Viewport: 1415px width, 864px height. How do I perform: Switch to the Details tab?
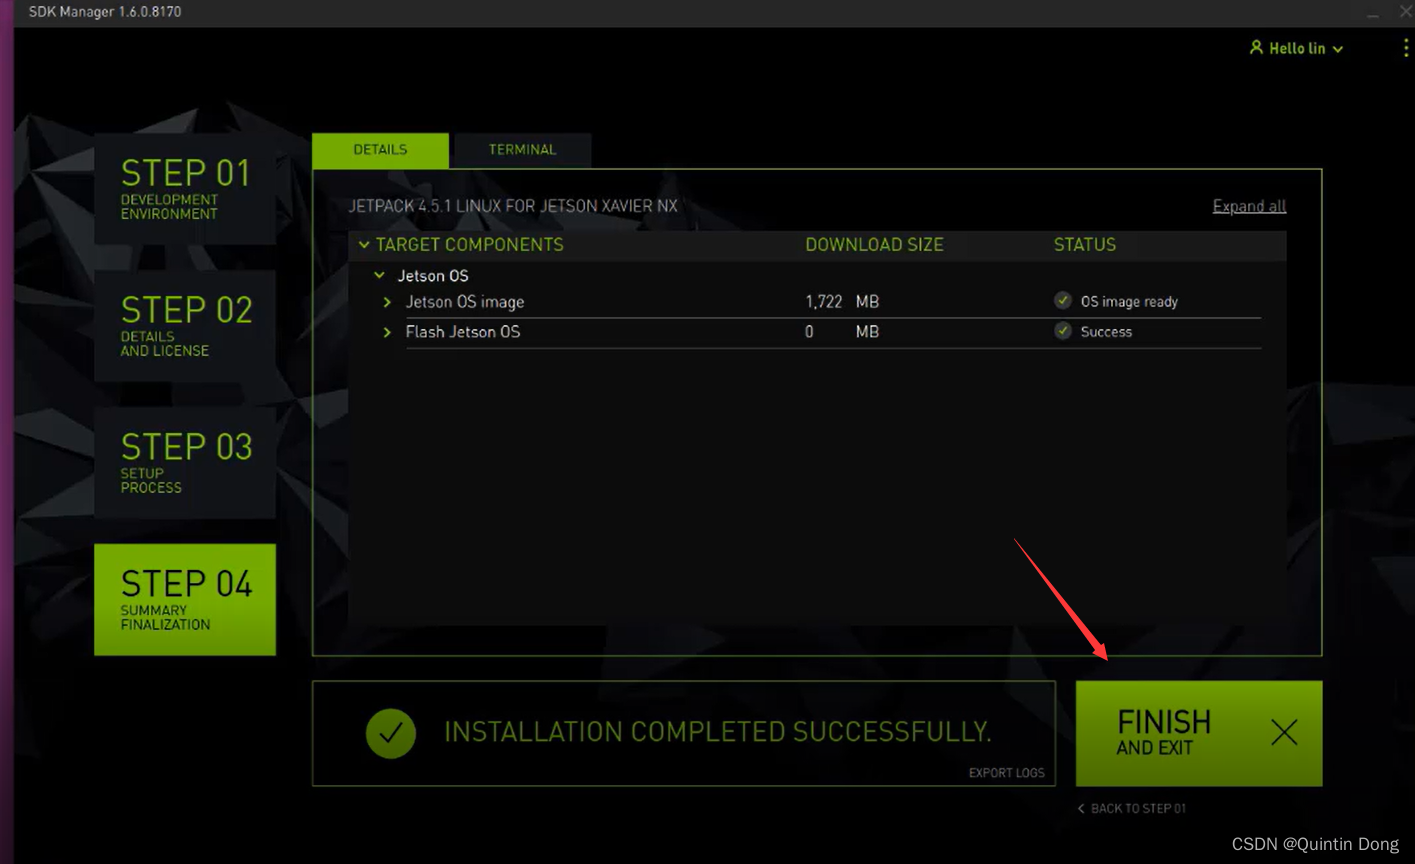[x=380, y=150]
